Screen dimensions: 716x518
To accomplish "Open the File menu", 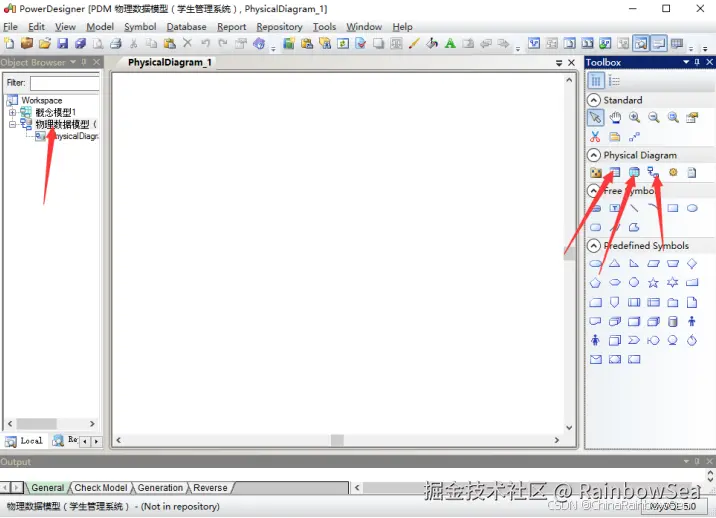I will 10,26.
